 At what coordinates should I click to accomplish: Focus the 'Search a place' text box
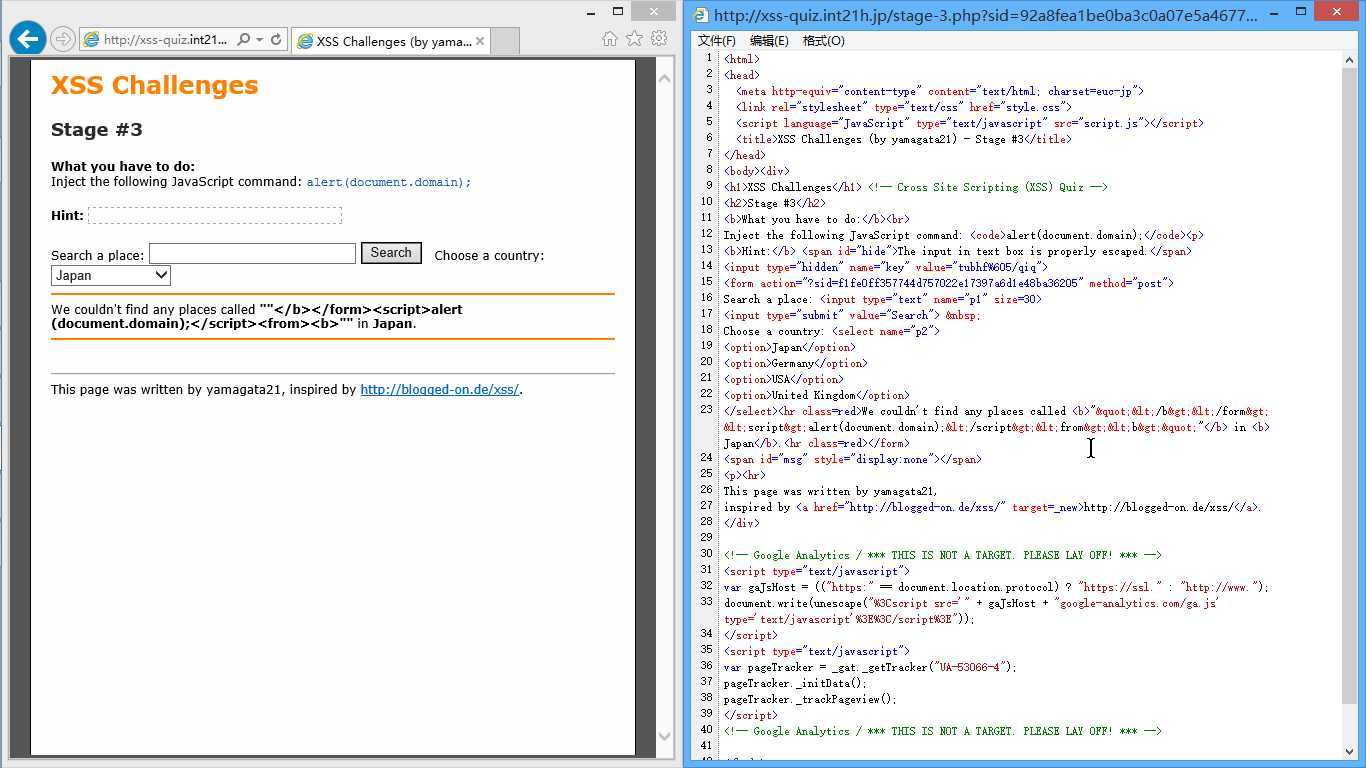click(252, 254)
